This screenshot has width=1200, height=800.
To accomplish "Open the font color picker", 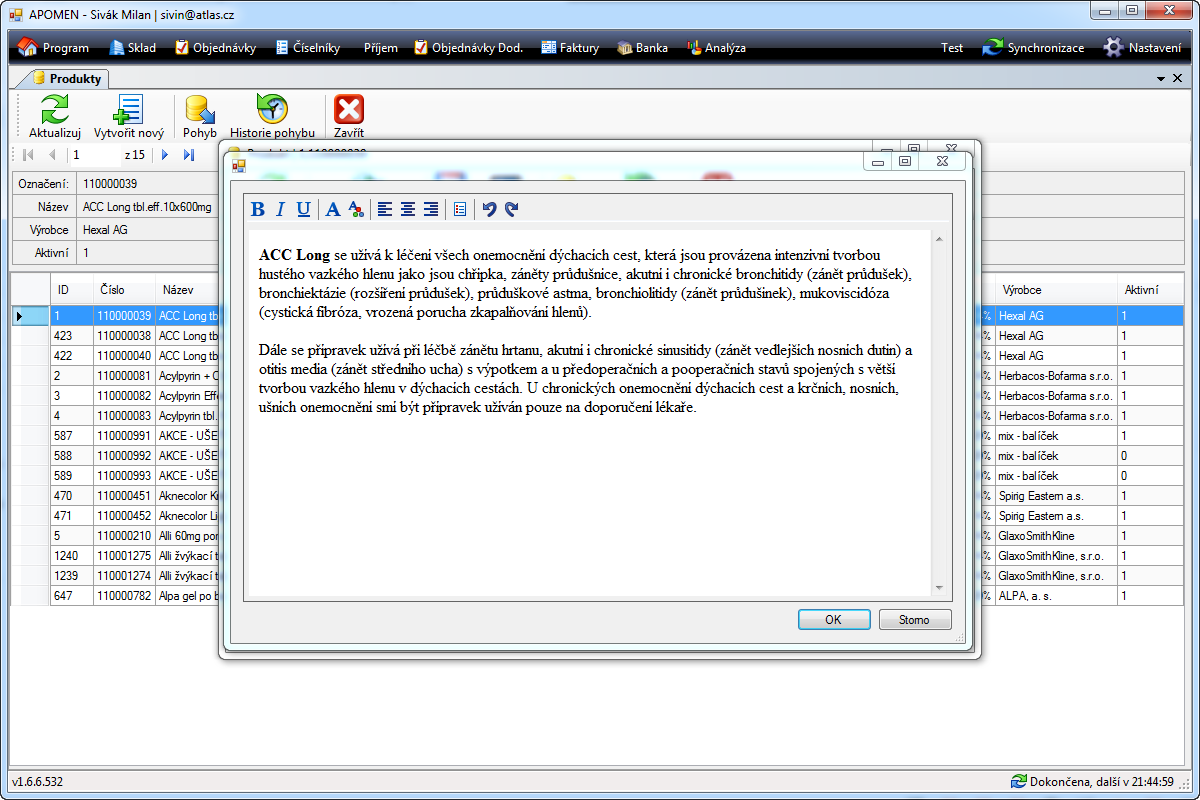I will [x=355, y=209].
